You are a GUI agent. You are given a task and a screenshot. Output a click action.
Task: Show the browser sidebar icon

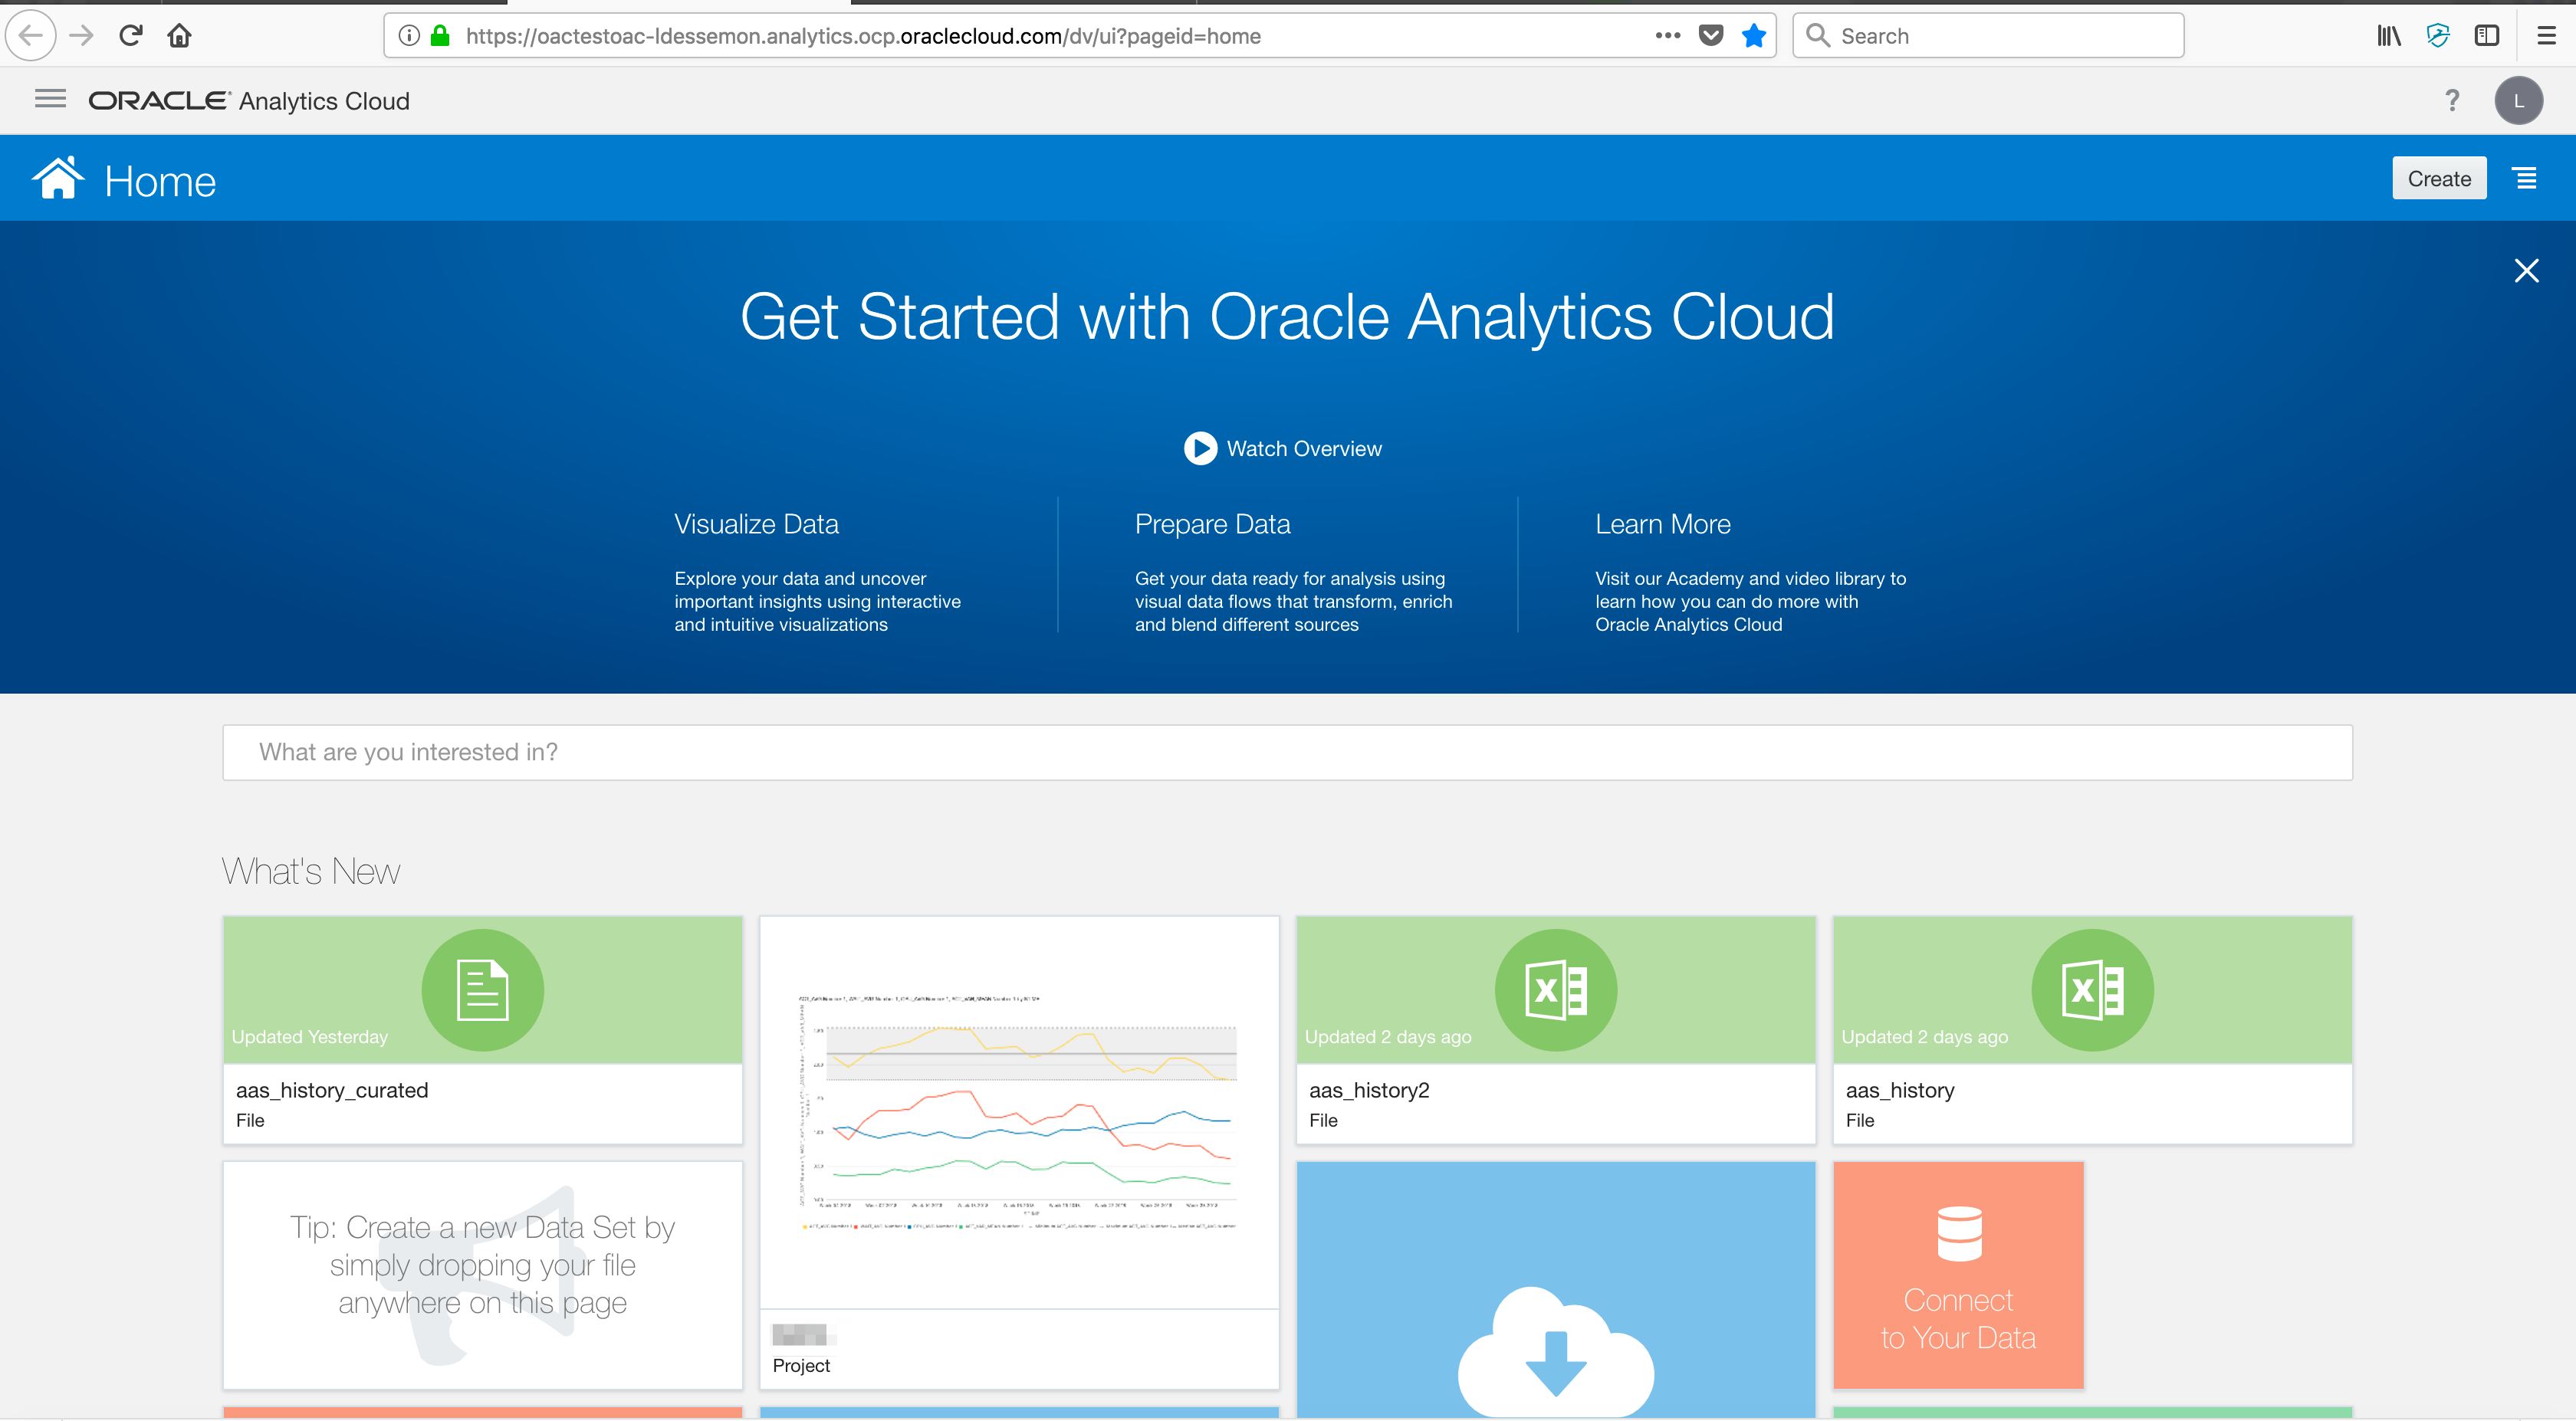click(x=2487, y=36)
